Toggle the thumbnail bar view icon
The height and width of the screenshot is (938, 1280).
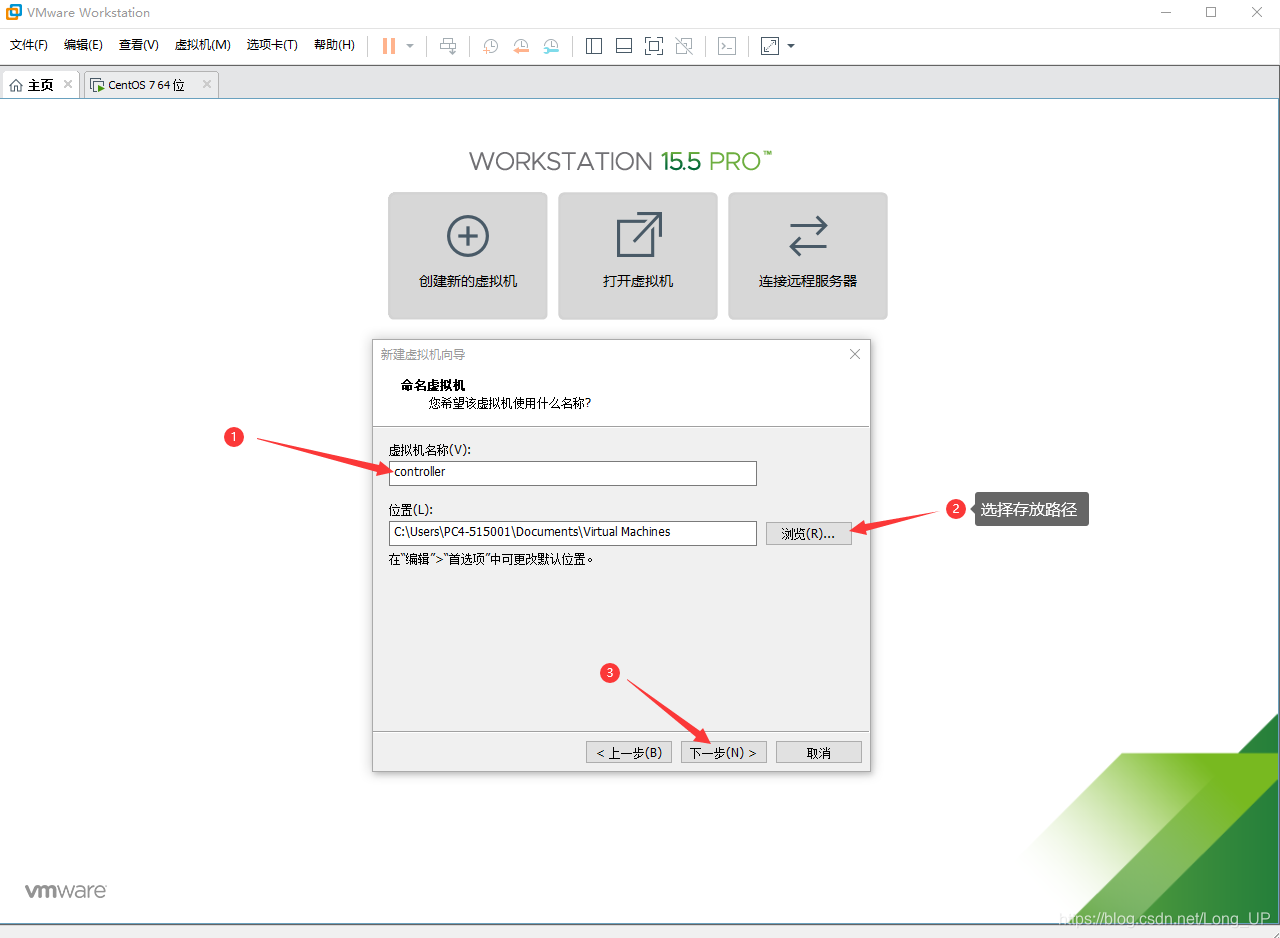(x=624, y=46)
